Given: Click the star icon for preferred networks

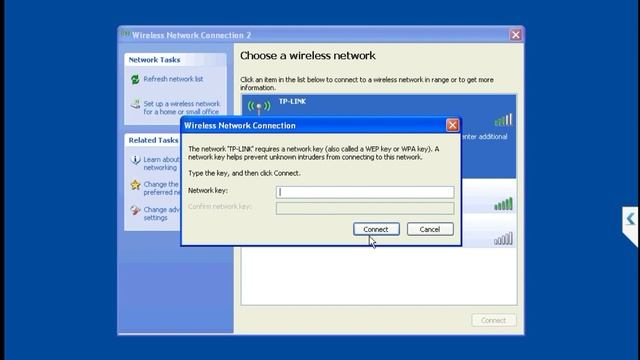Looking at the screenshot, I should click(x=135, y=185).
